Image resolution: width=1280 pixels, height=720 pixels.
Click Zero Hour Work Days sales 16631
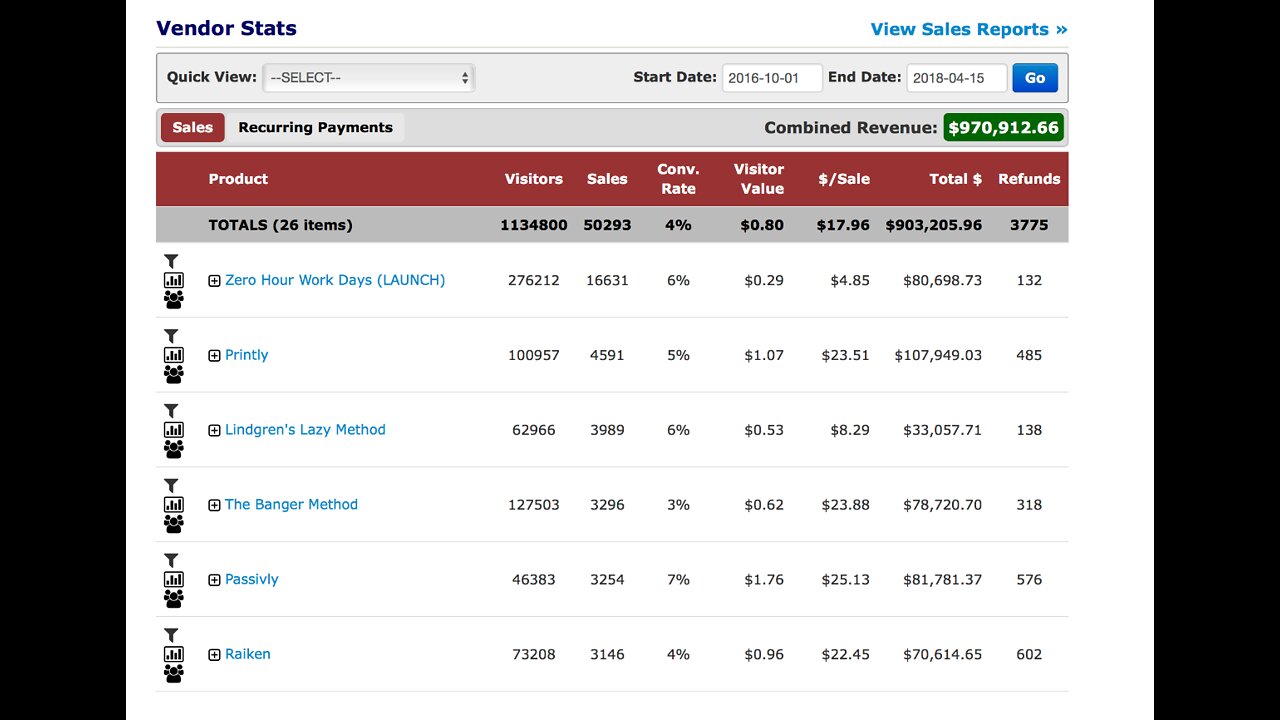(x=607, y=280)
